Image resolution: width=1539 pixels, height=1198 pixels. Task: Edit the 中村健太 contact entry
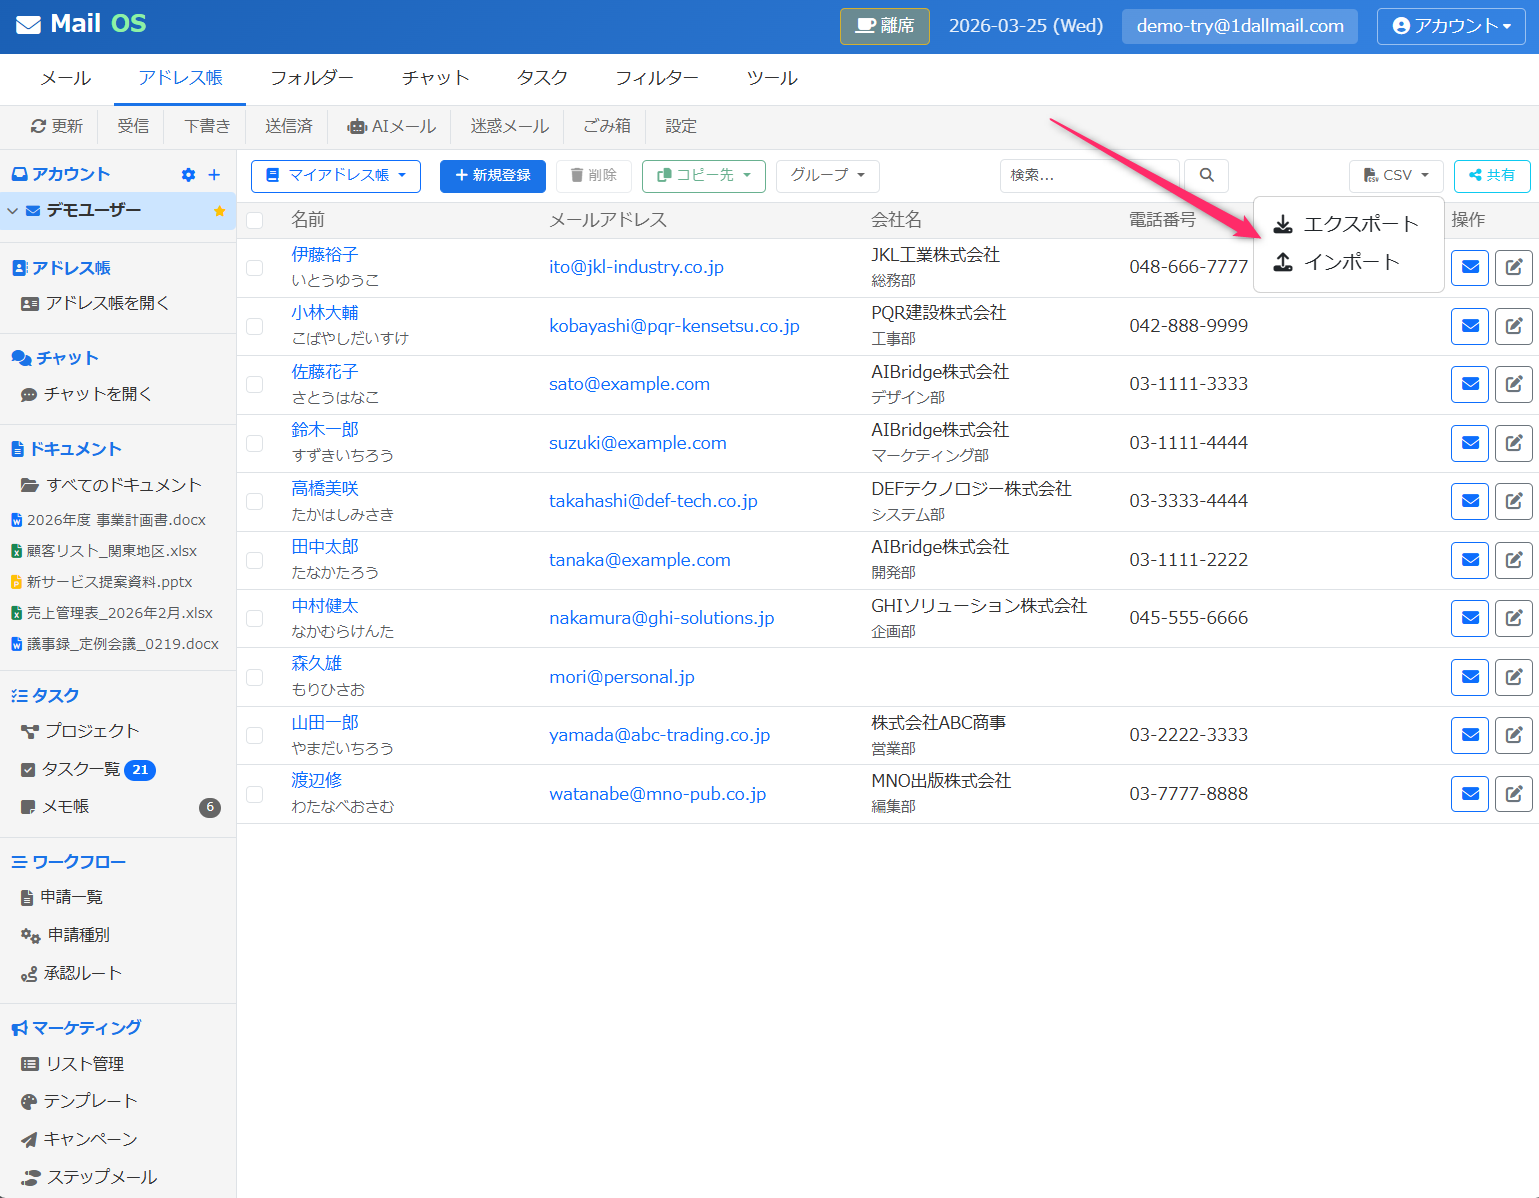click(x=1514, y=618)
